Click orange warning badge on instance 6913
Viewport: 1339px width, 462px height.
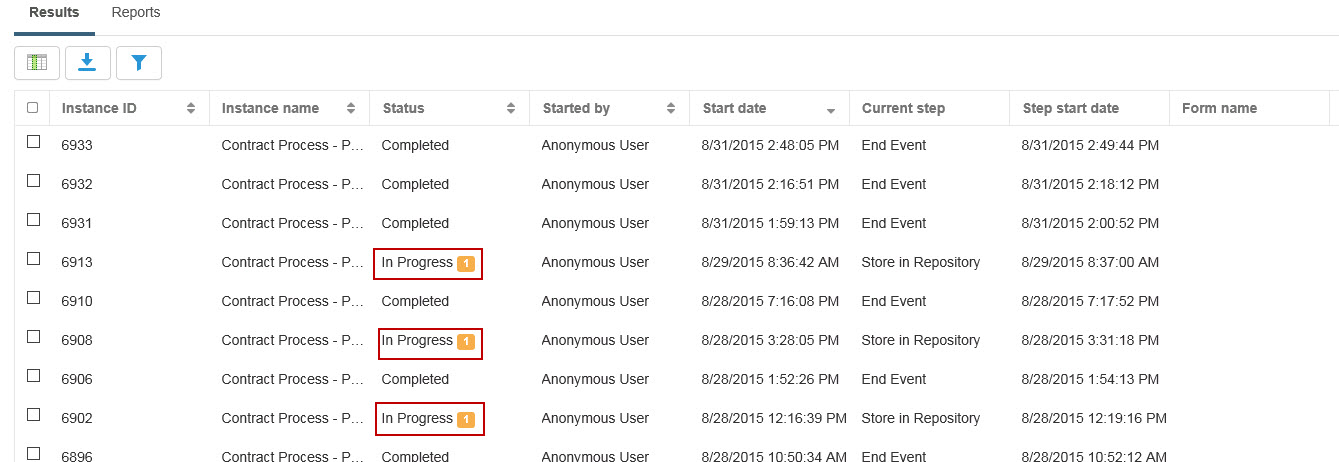(465, 264)
